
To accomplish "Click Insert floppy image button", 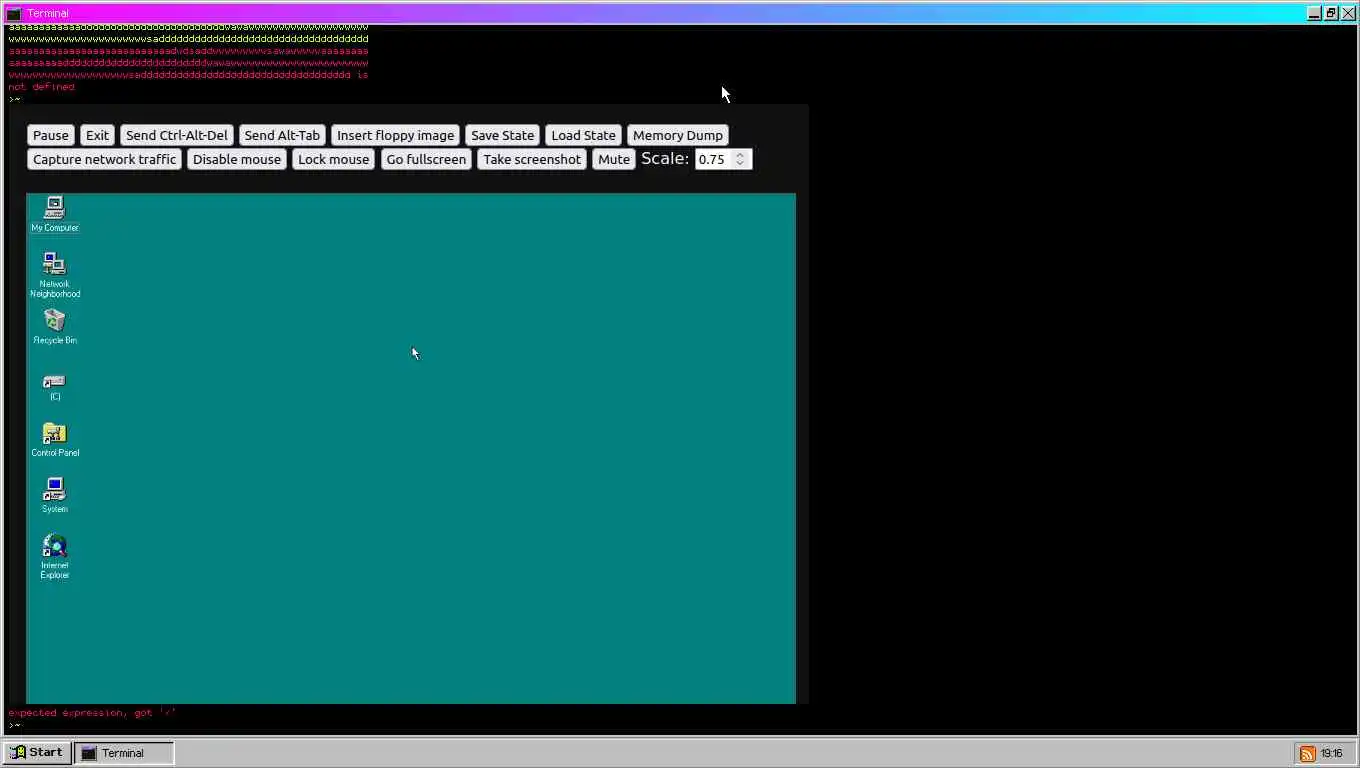I will point(395,135).
